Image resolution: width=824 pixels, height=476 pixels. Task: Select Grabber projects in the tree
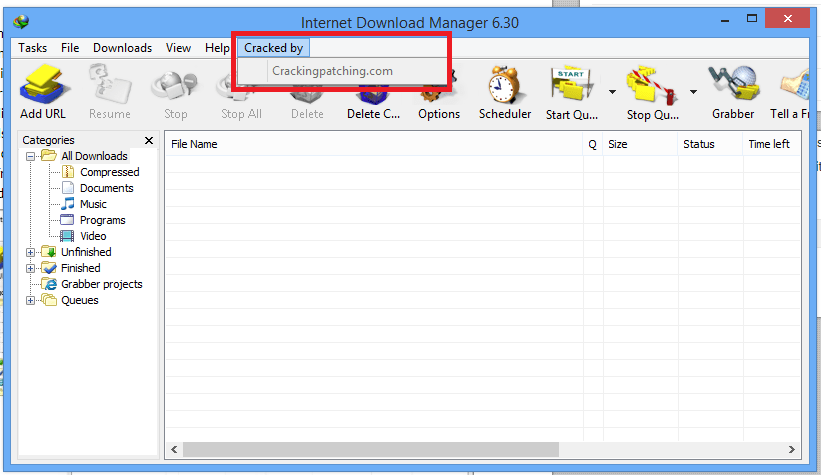(101, 284)
